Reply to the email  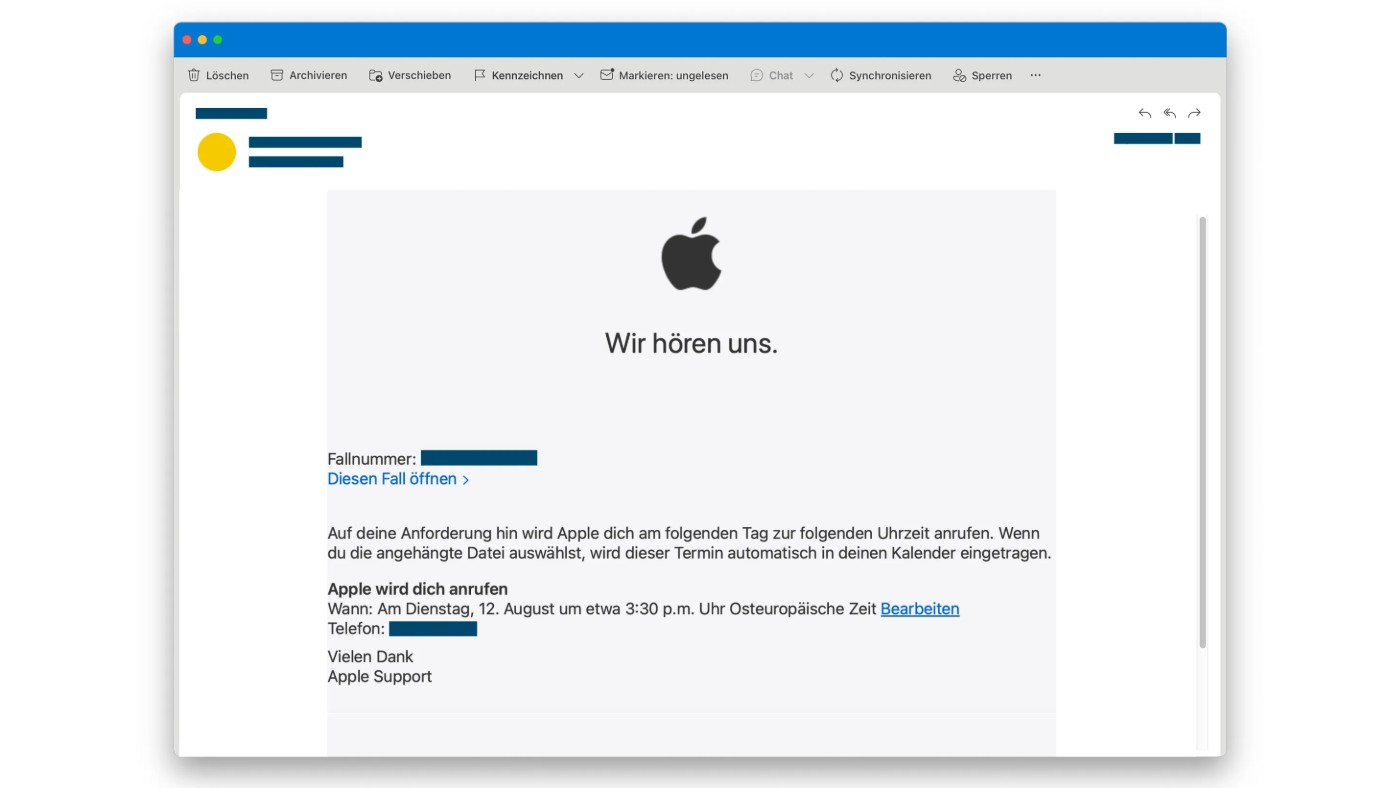tap(1145, 113)
